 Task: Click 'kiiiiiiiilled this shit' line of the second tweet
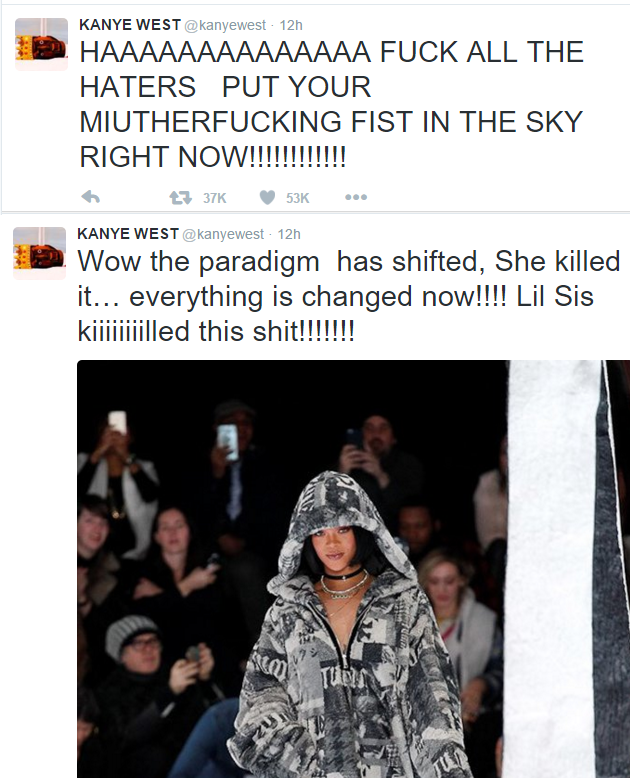[216, 331]
